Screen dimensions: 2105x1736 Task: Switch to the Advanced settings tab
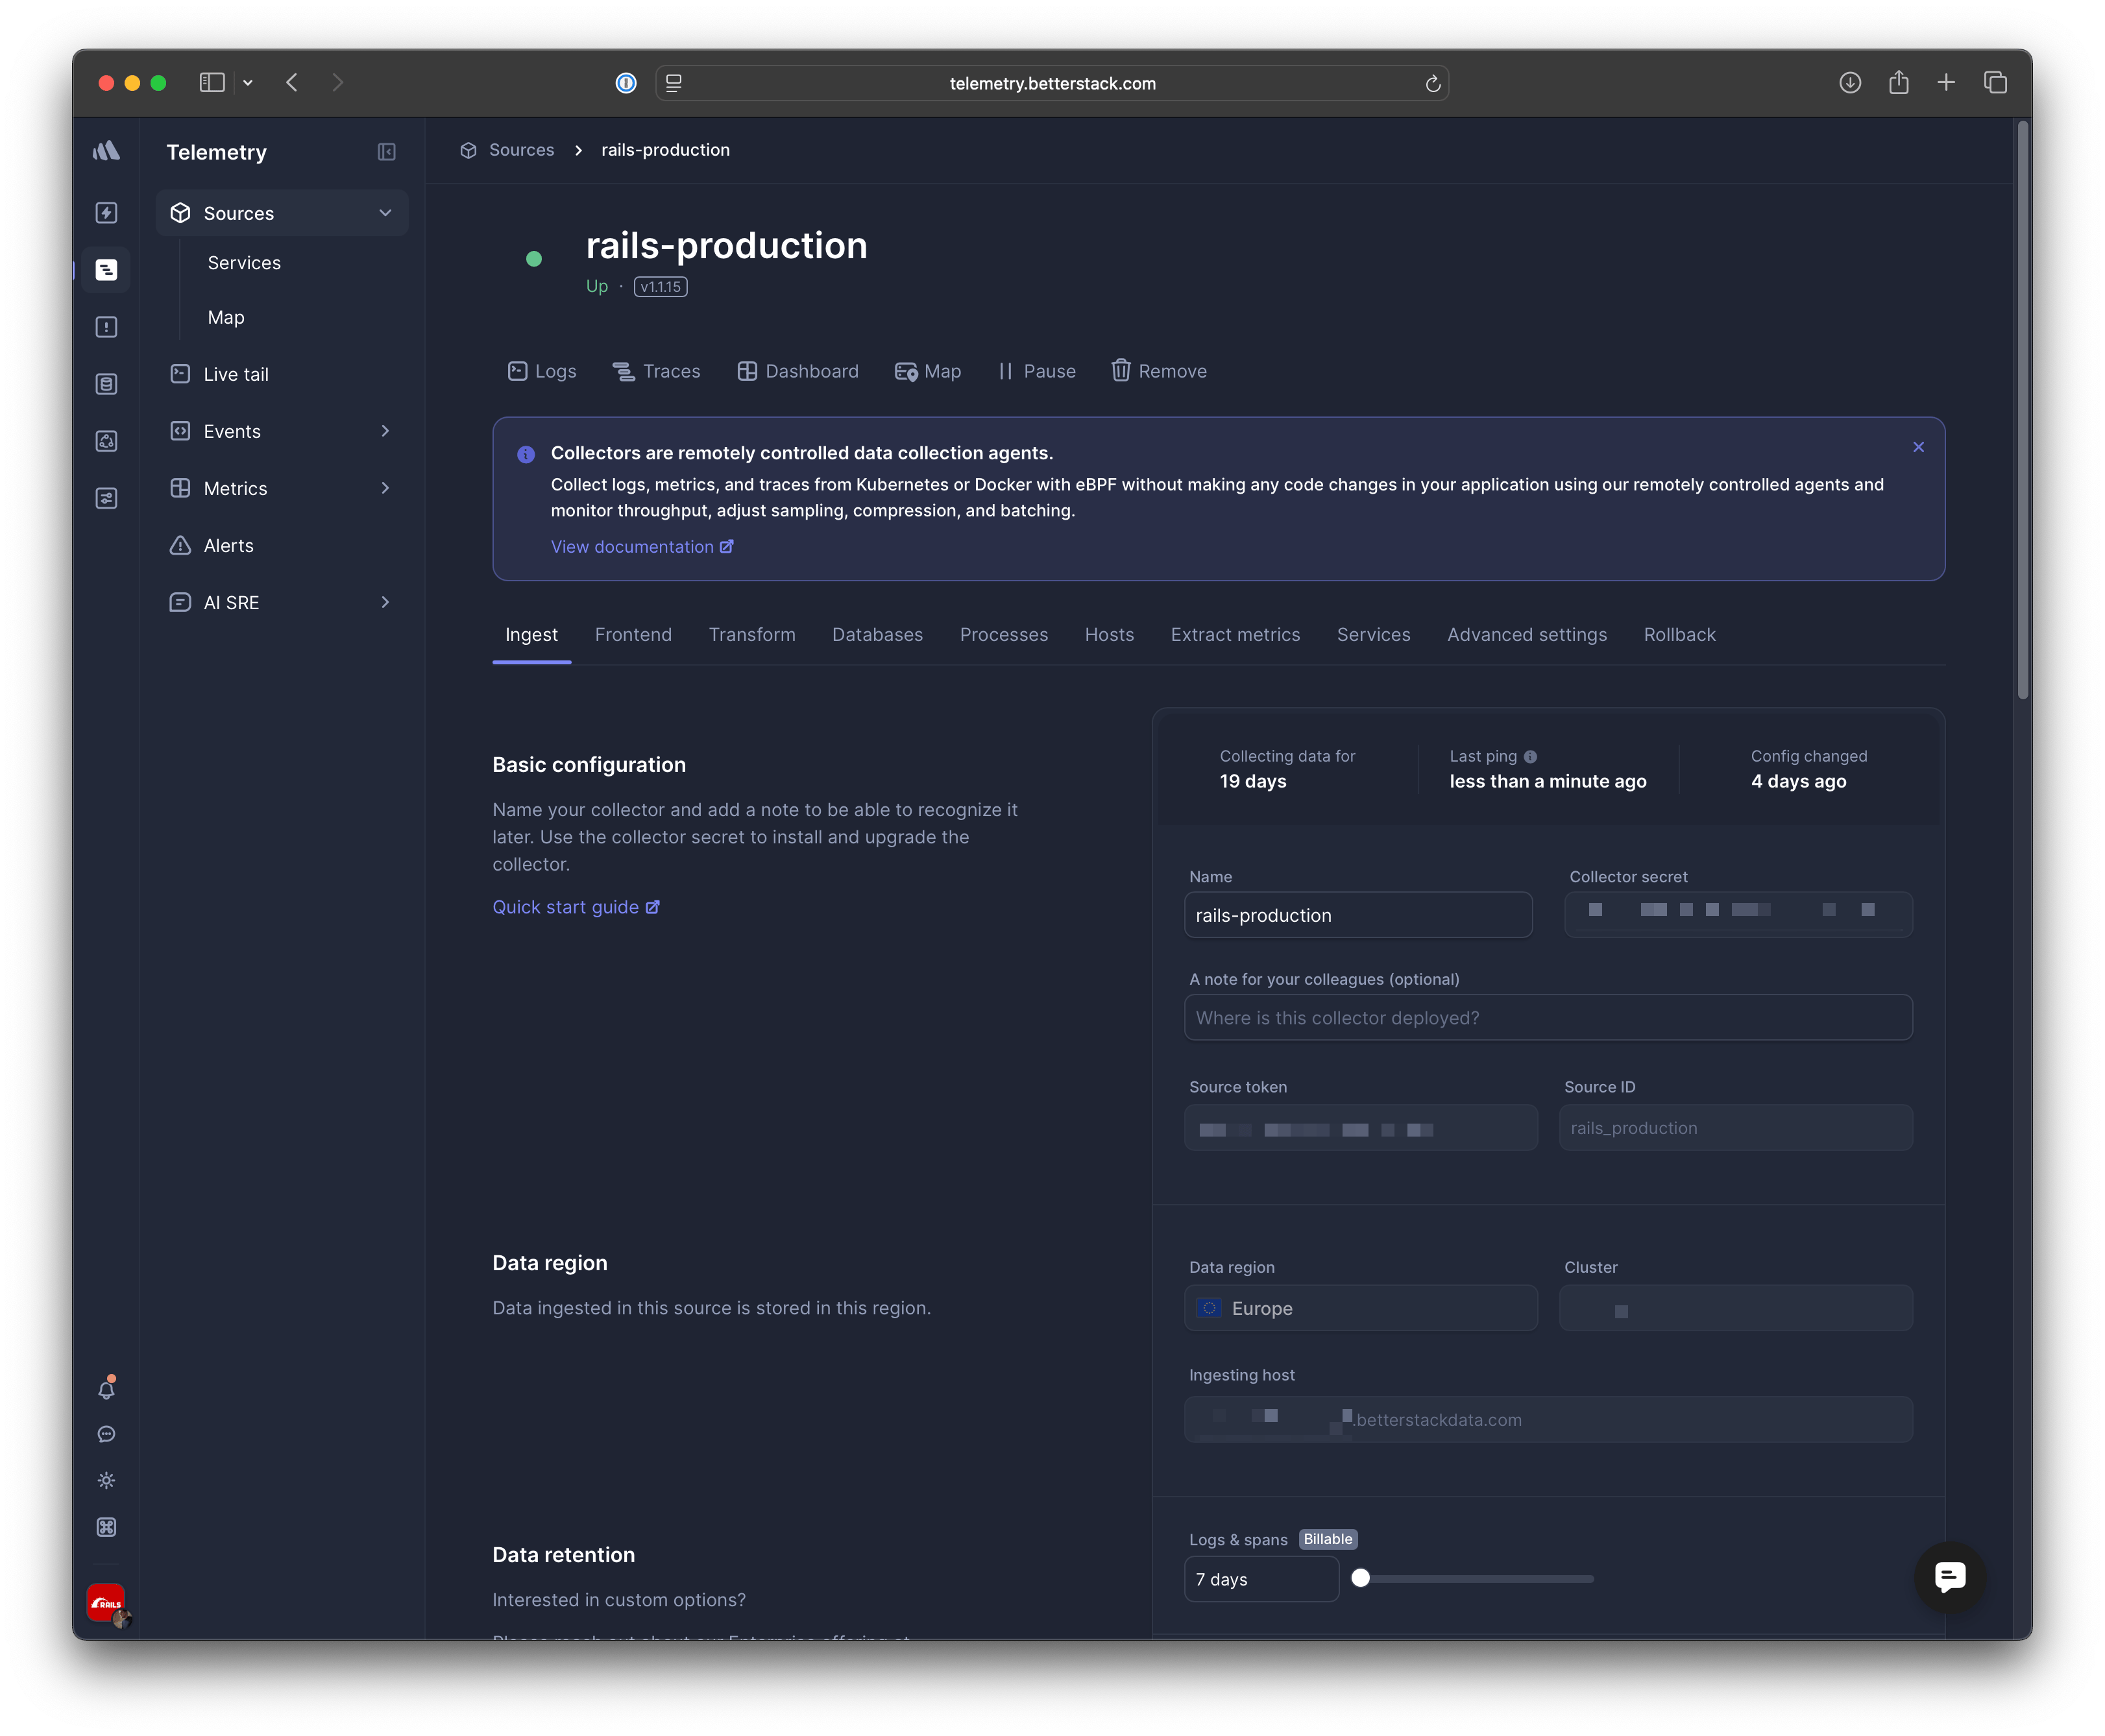(x=1526, y=635)
